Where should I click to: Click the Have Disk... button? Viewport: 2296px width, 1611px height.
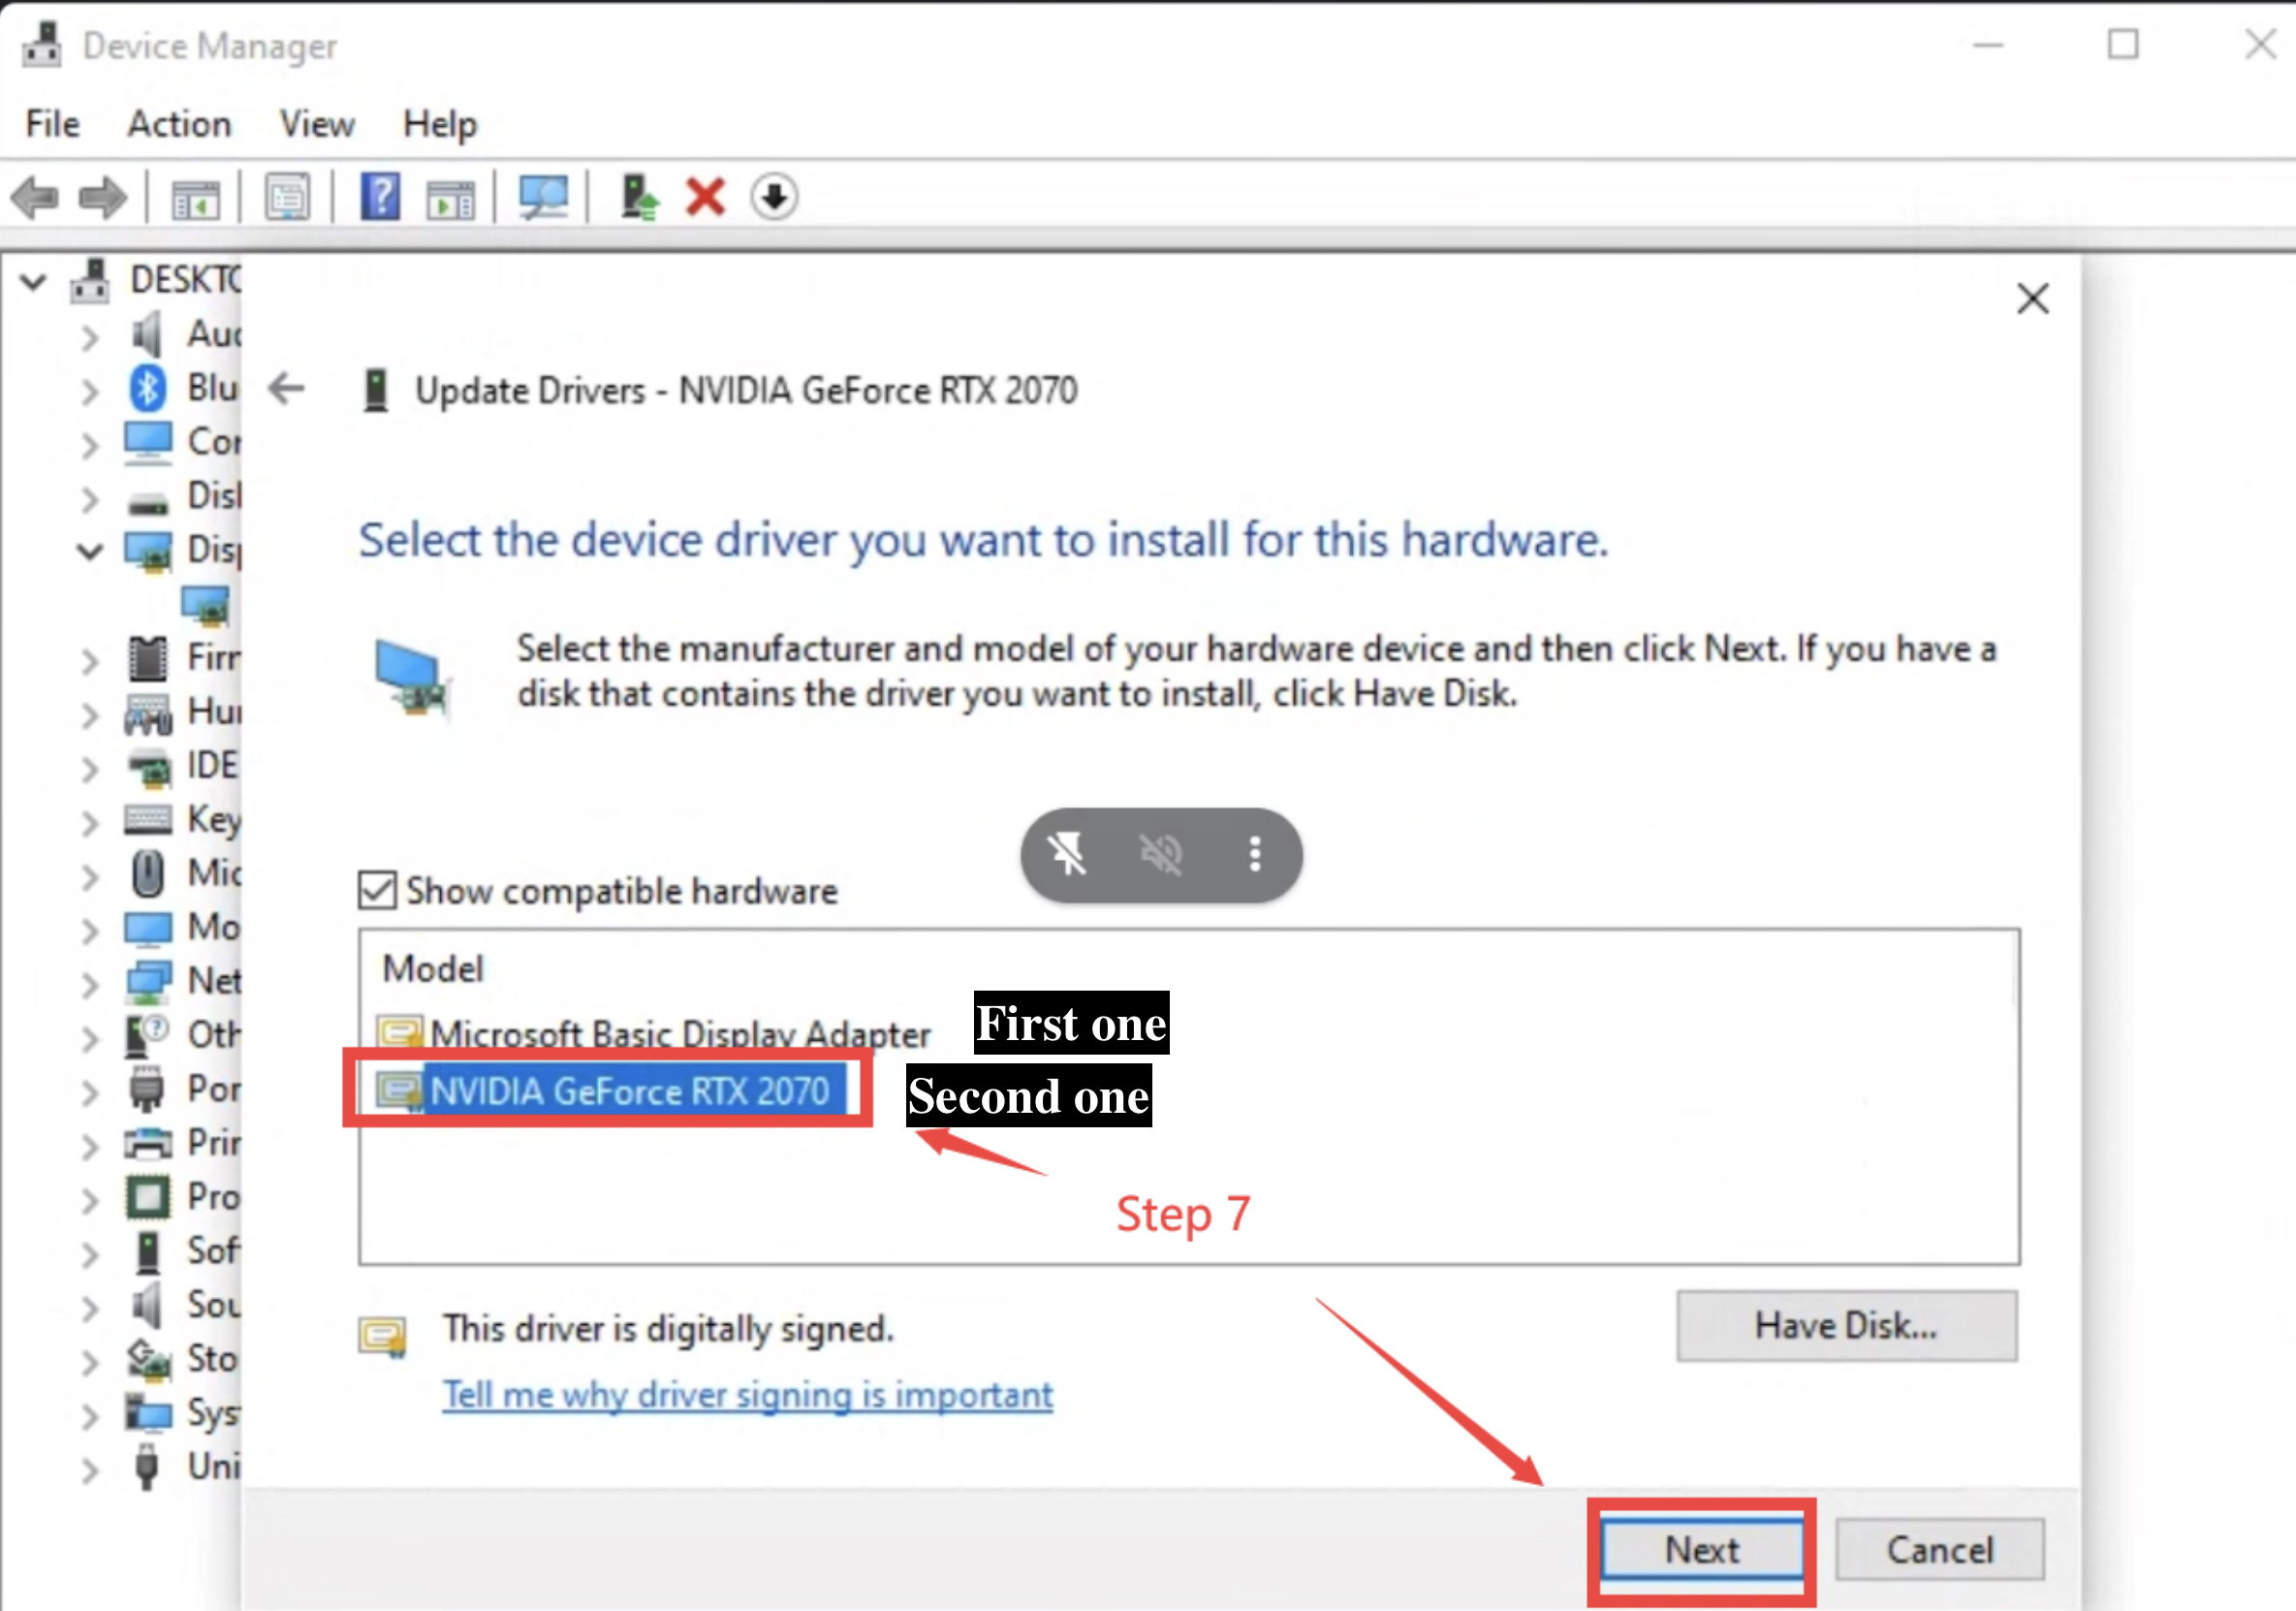click(1846, 1325)
